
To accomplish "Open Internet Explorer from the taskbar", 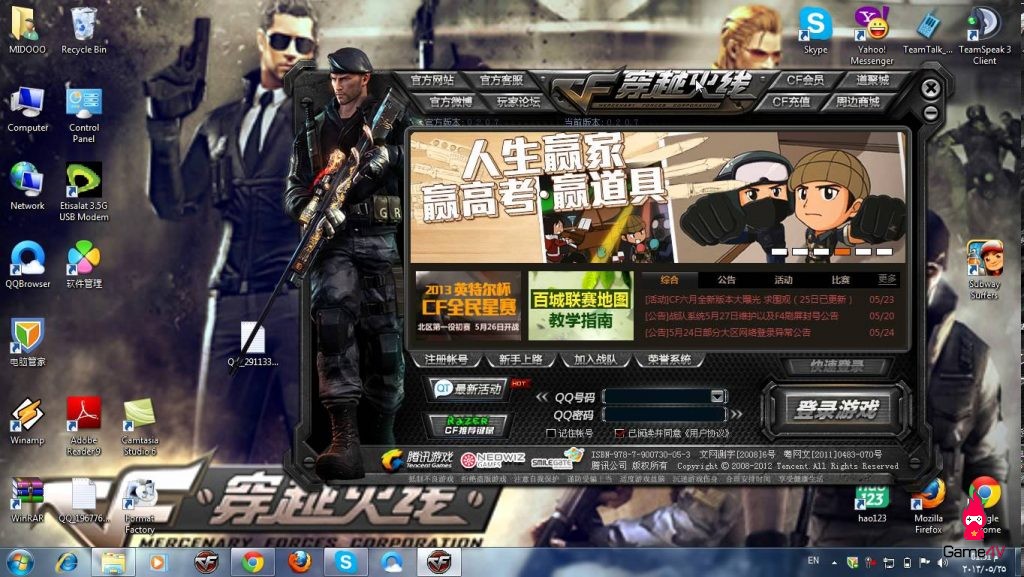I will (x=67, y=562).
